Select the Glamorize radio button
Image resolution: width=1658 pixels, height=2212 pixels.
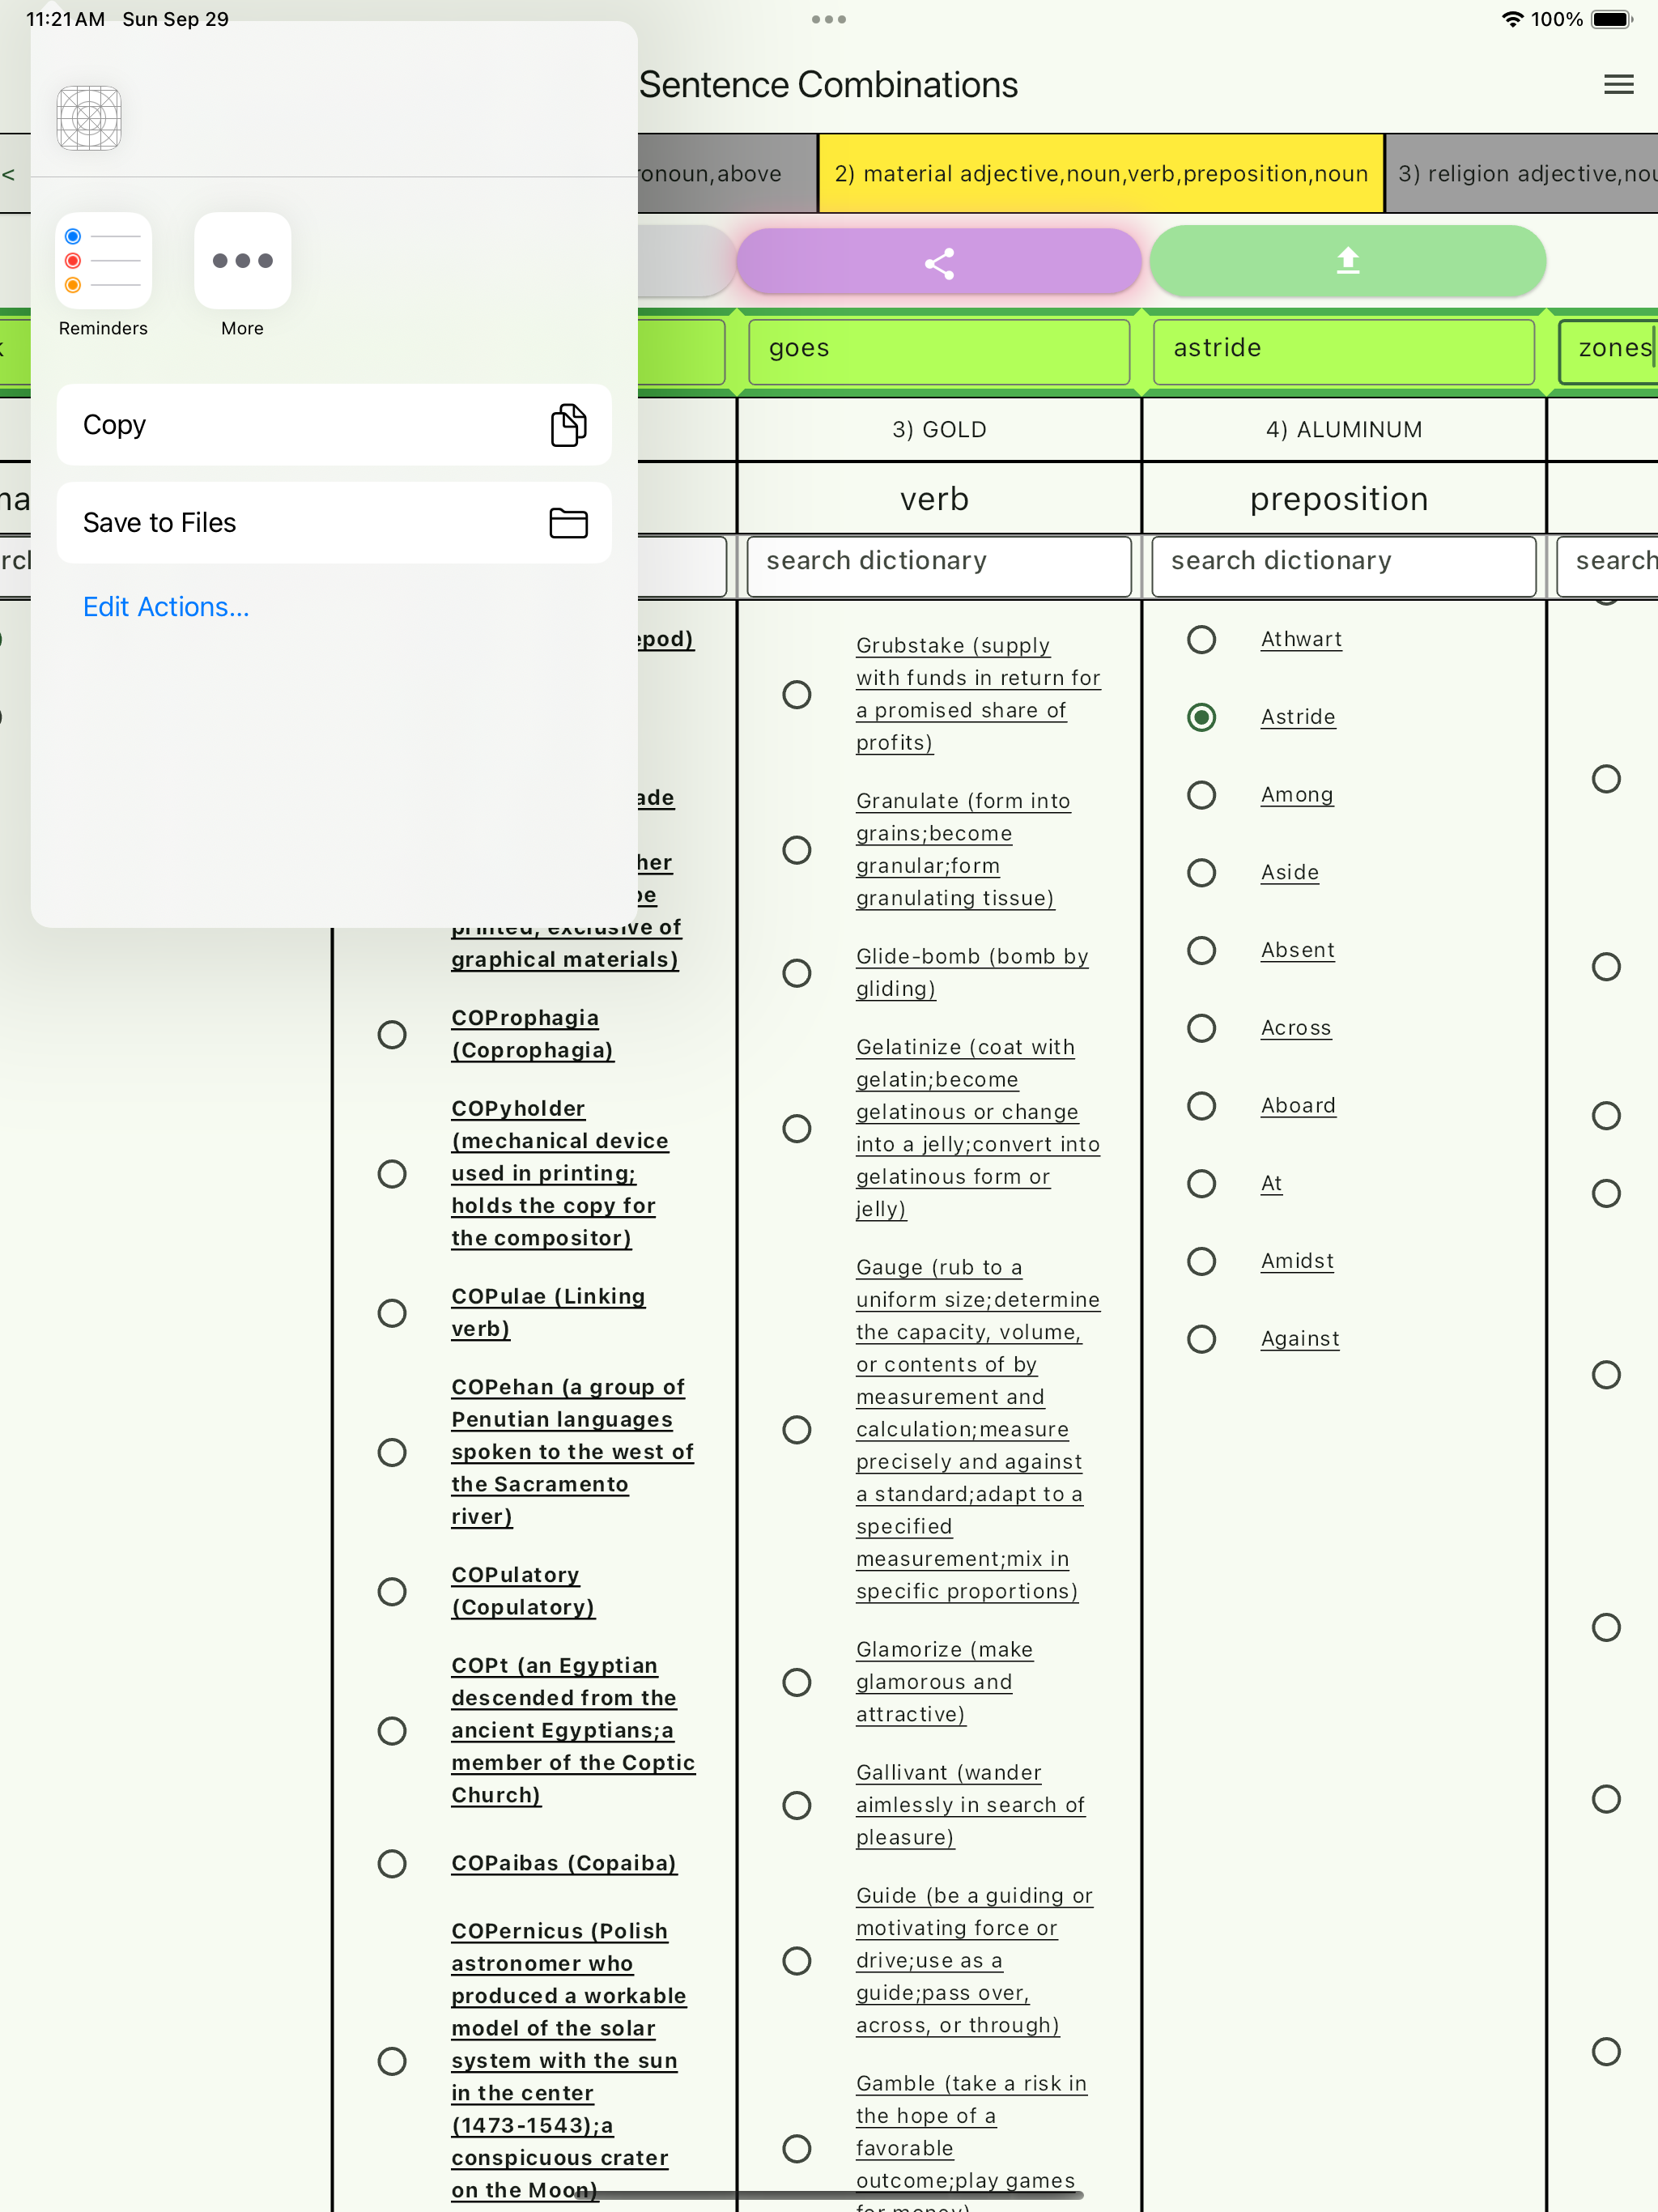796,1682
